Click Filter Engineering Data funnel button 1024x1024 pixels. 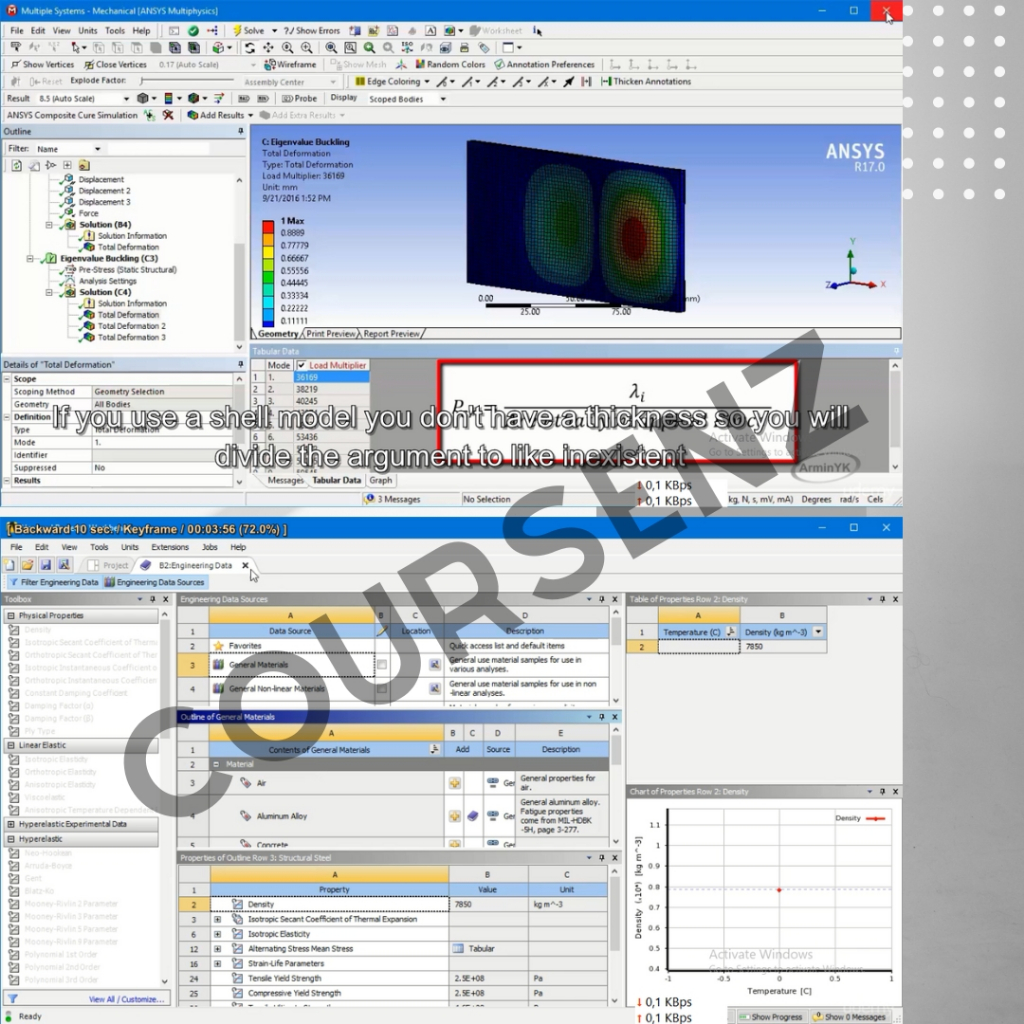tap(54, 583)
